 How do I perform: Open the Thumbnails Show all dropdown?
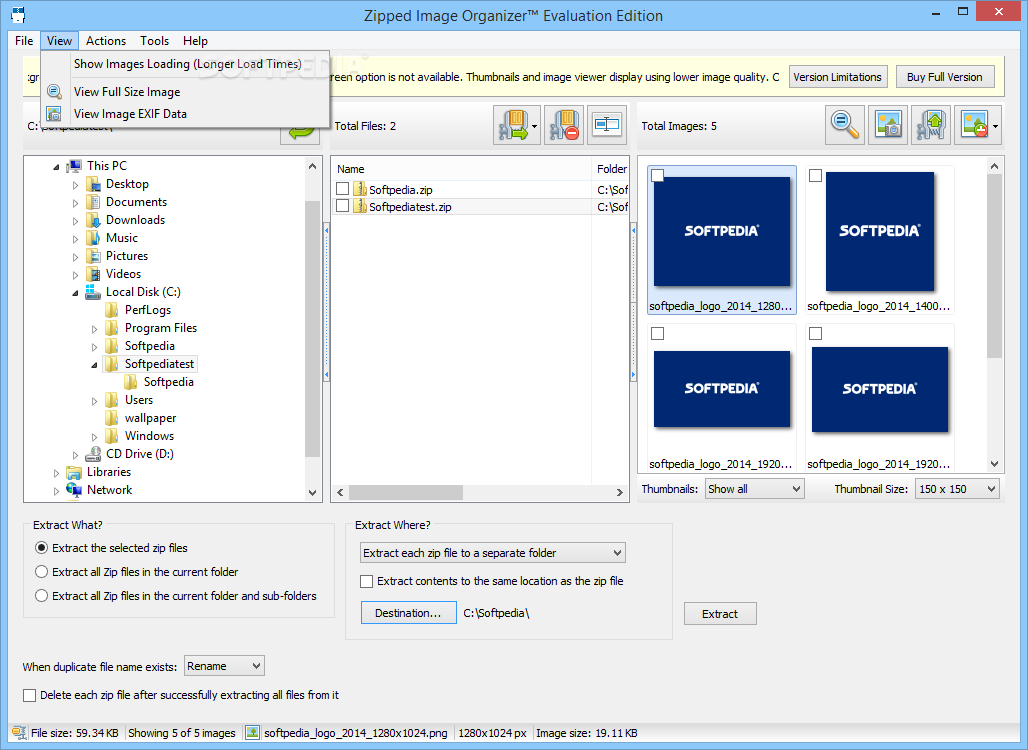tap(755, 488)
